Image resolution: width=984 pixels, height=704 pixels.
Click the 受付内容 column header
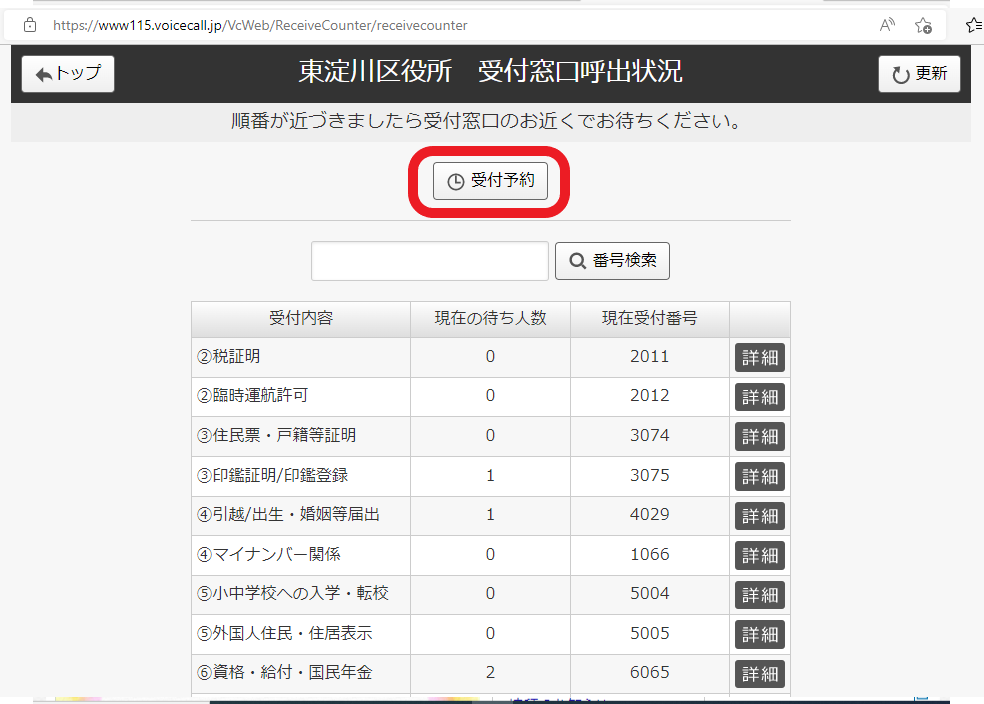point(301,319)
